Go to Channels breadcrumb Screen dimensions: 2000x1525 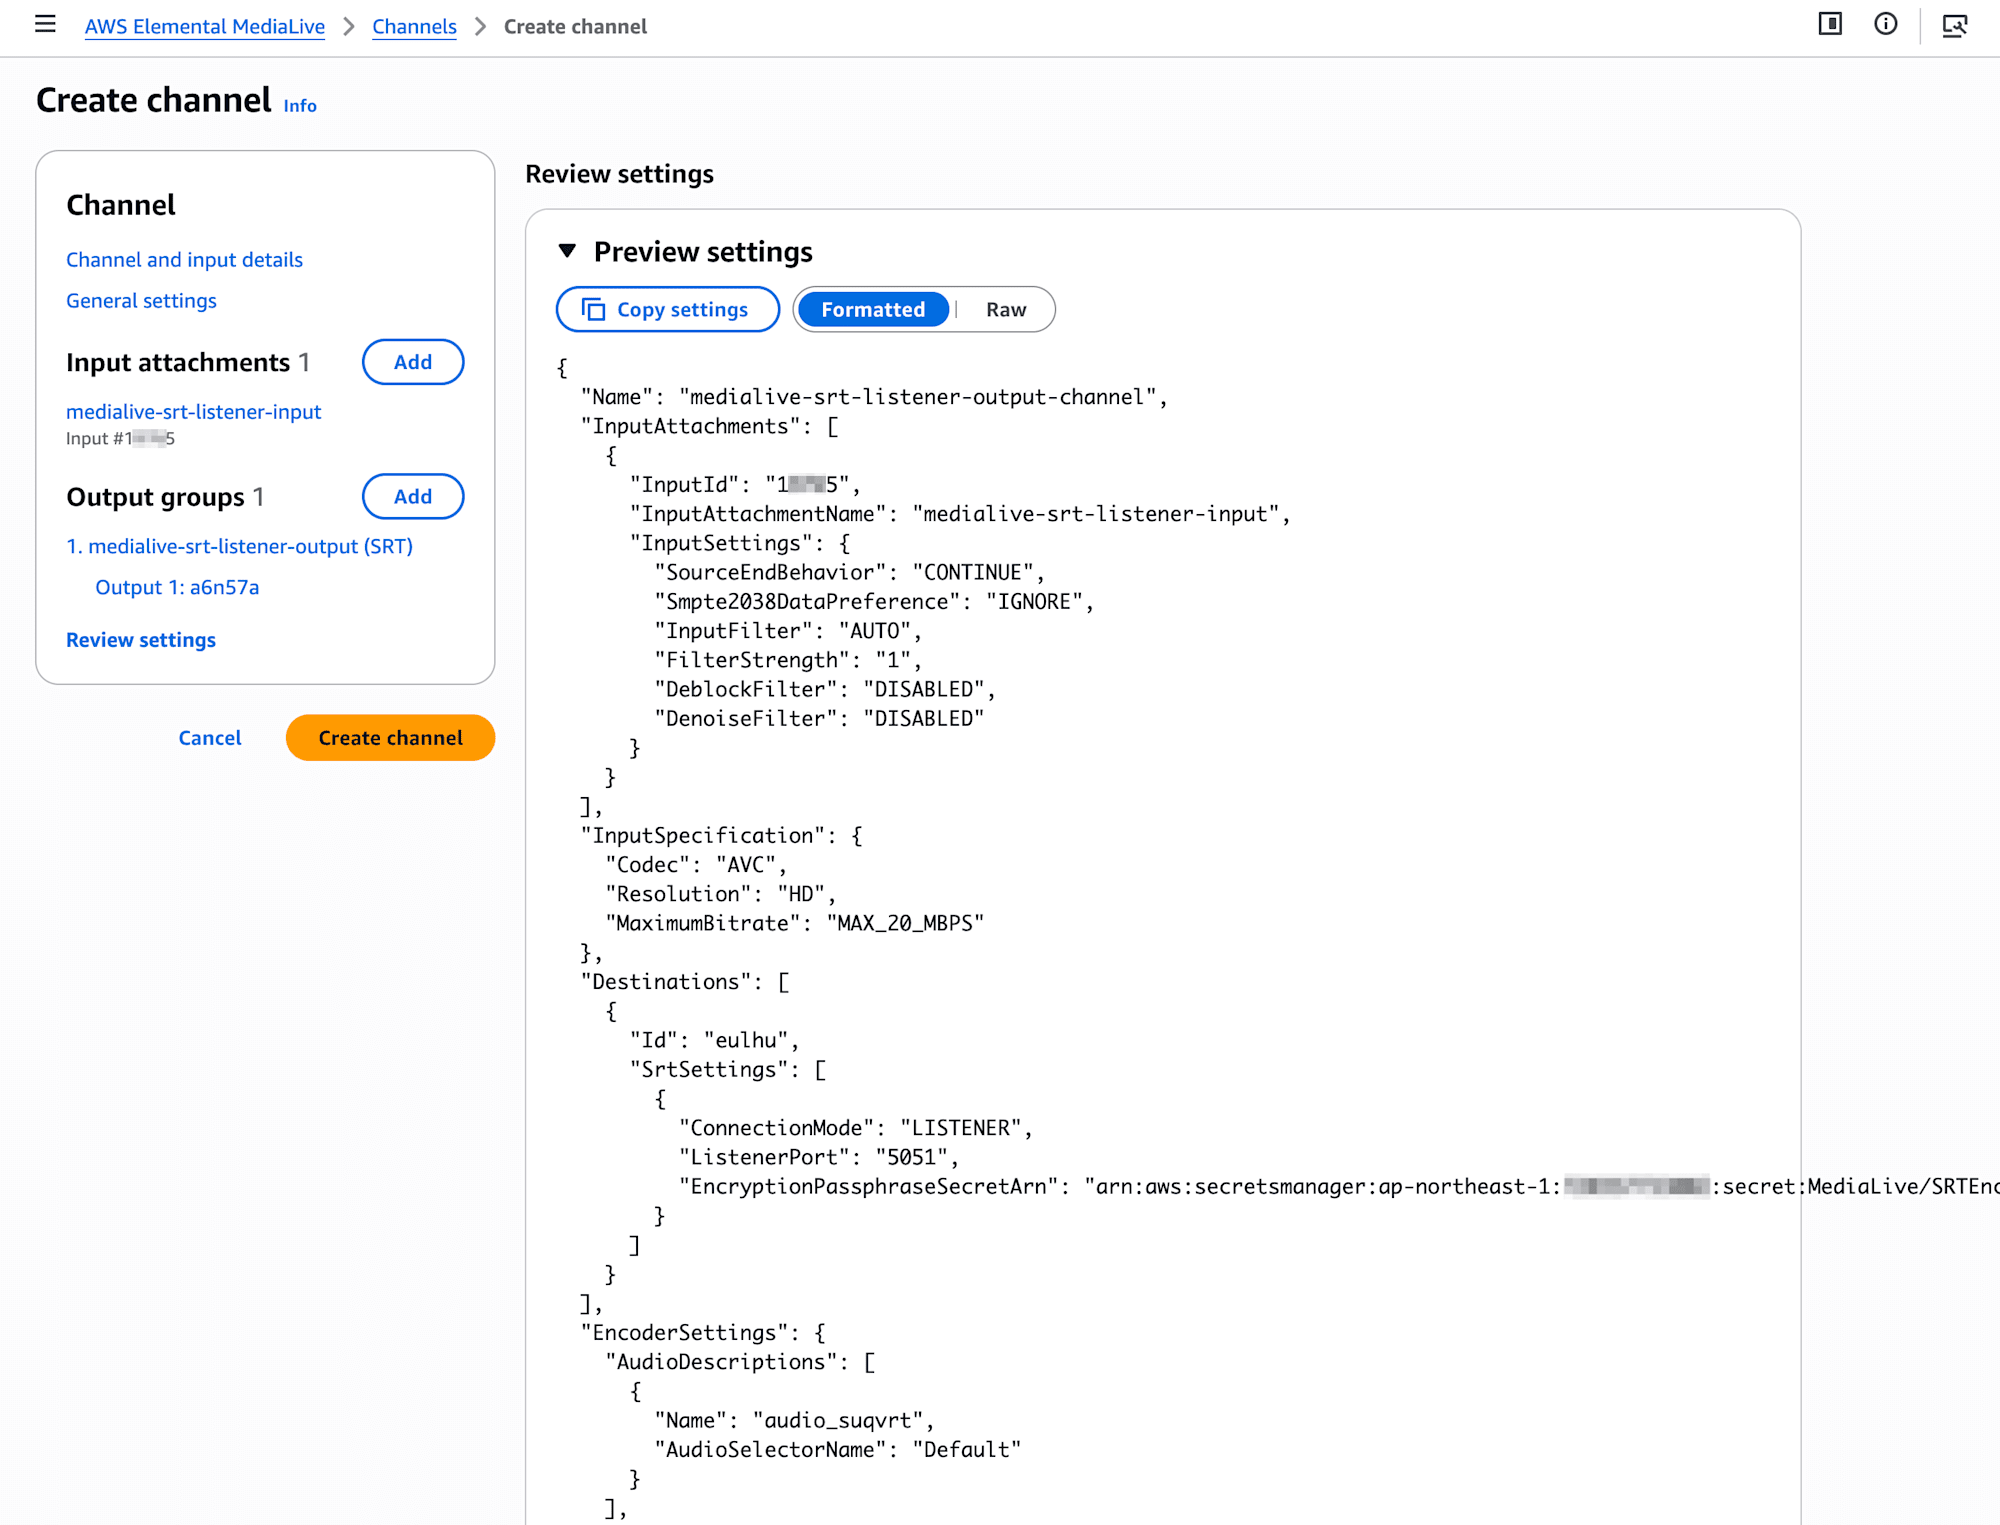click(414, 27)
